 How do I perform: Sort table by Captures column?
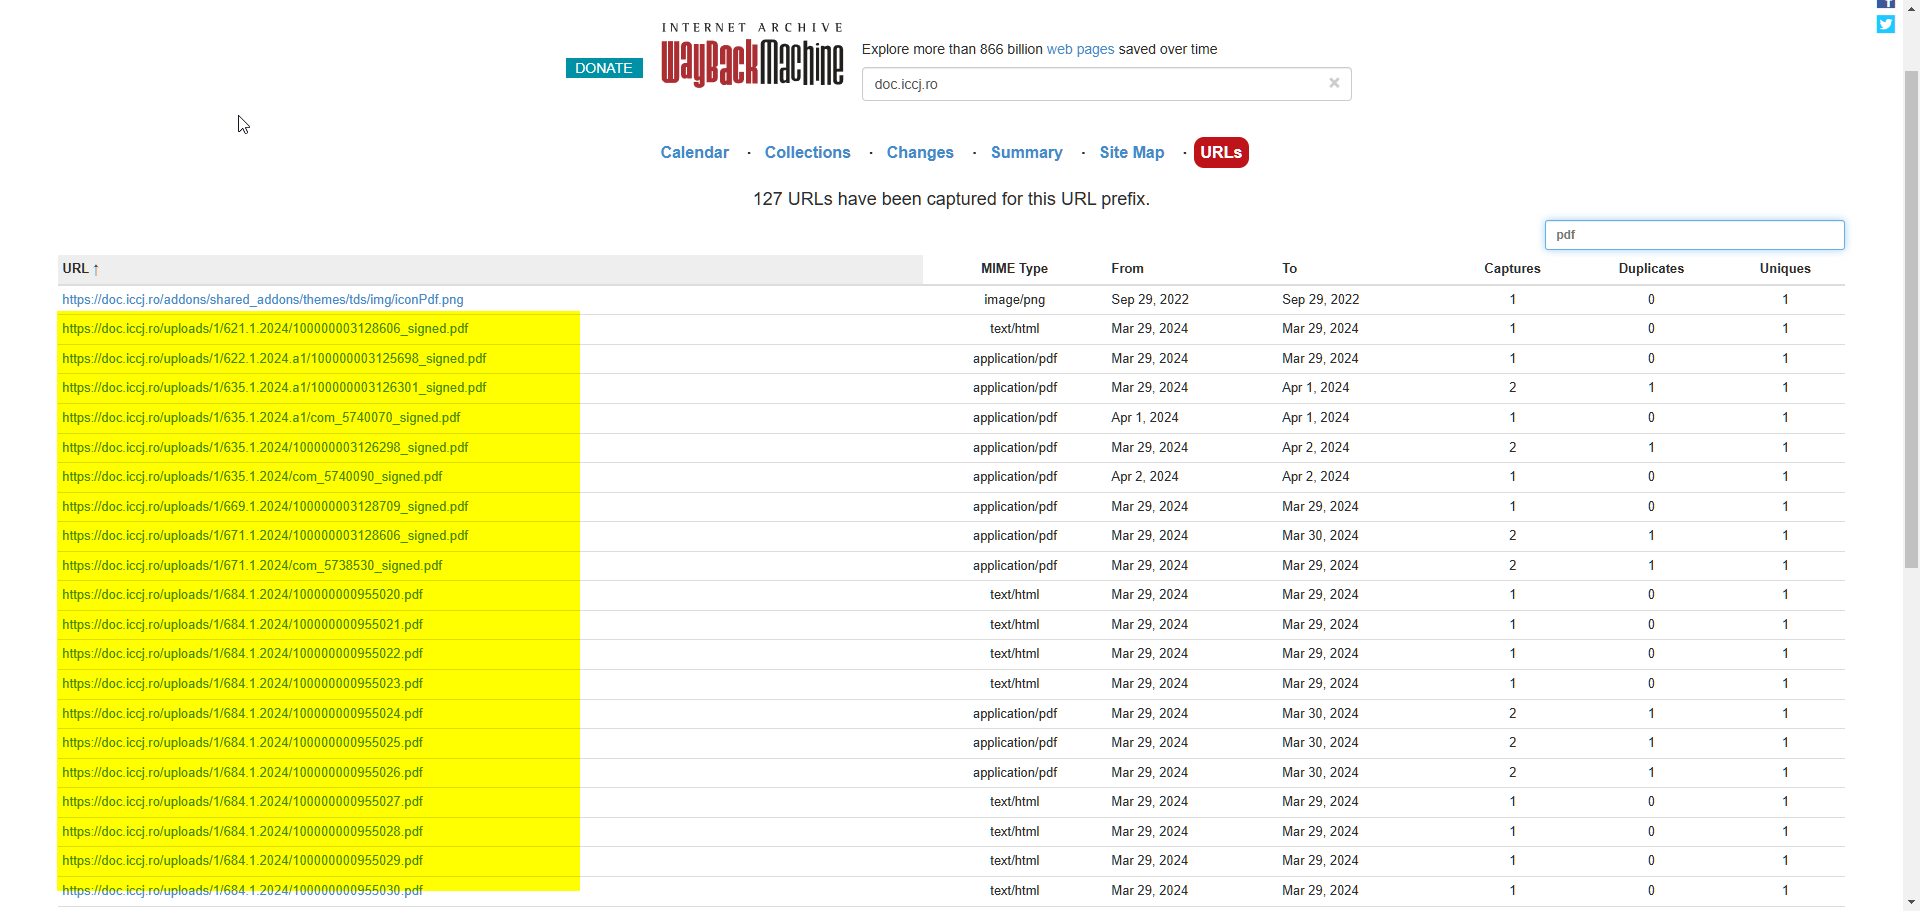[x=1511, y=268]
